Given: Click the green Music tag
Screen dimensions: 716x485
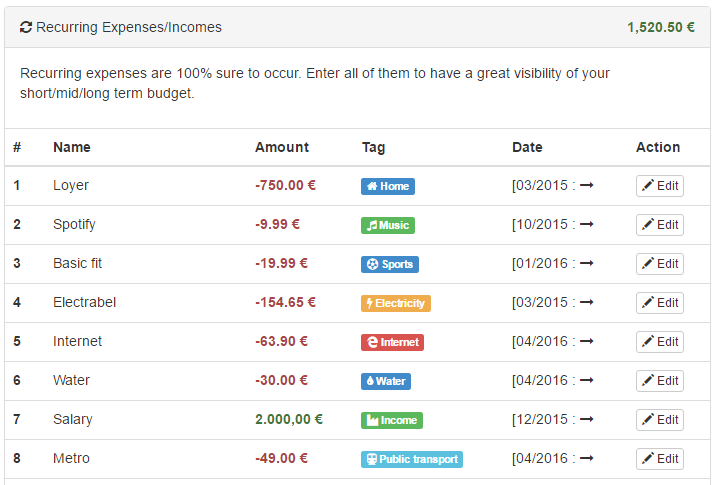Looking at the screenshot, I should pyautogui.click(x=387, y=225).
